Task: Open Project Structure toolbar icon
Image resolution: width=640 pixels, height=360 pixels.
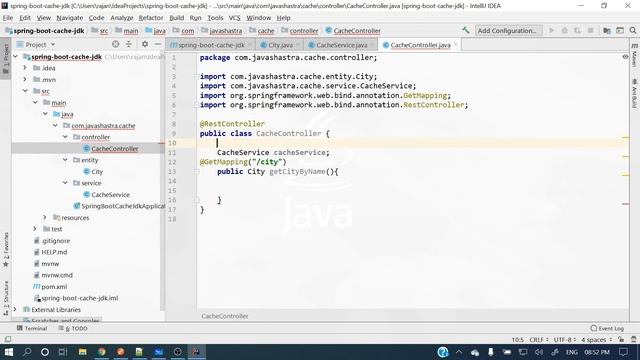Action: point(607,31)
